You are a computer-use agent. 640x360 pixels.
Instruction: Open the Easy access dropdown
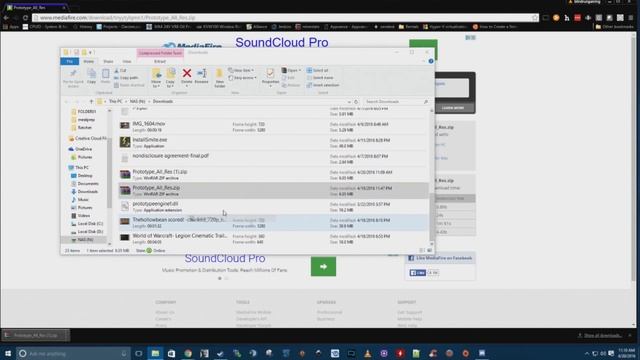(242, 78)
